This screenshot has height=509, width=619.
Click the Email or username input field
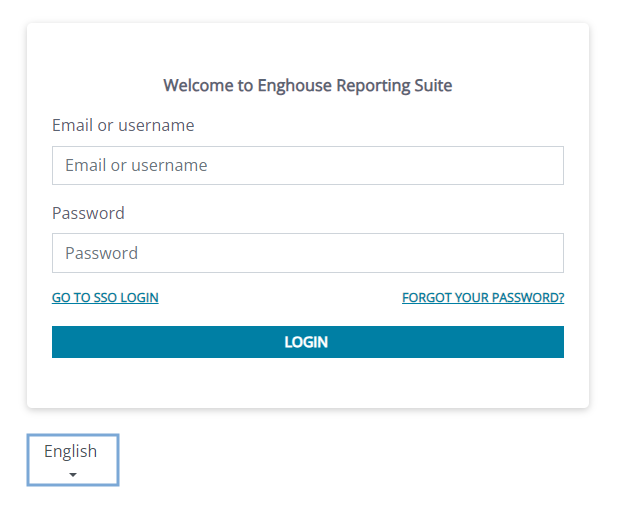pos(307,166)
